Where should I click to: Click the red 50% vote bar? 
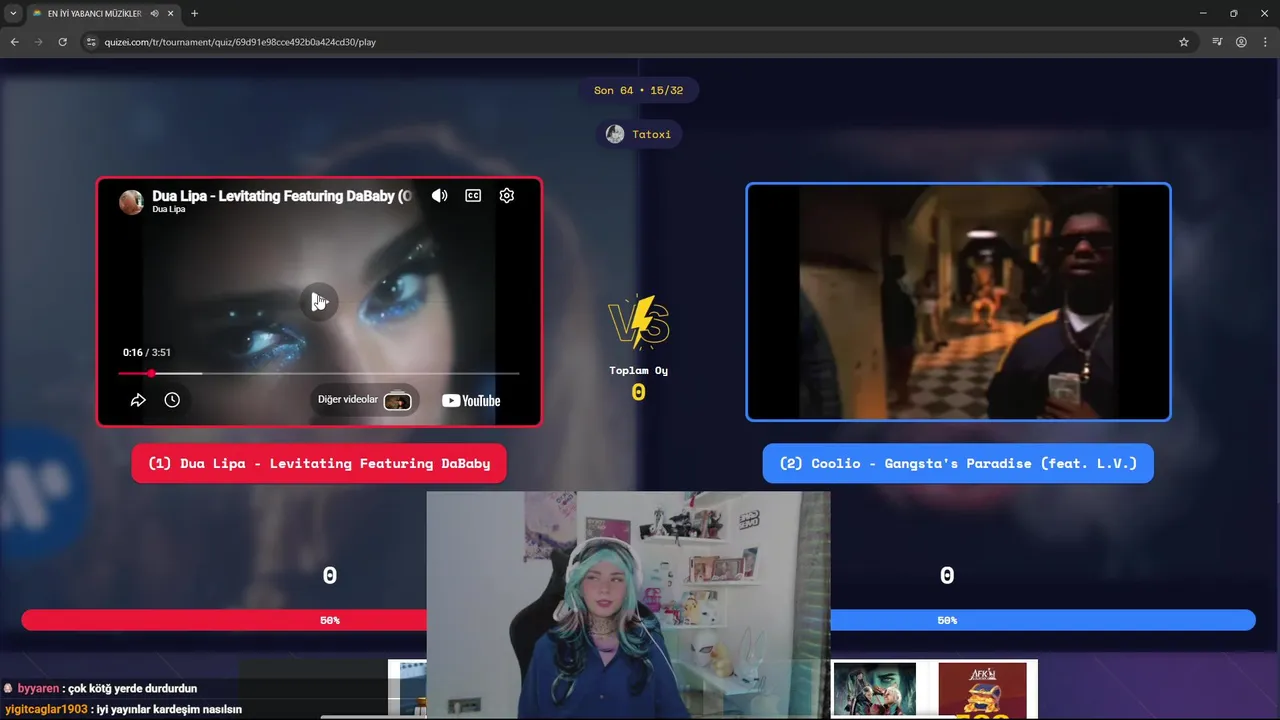coord(224,620)
